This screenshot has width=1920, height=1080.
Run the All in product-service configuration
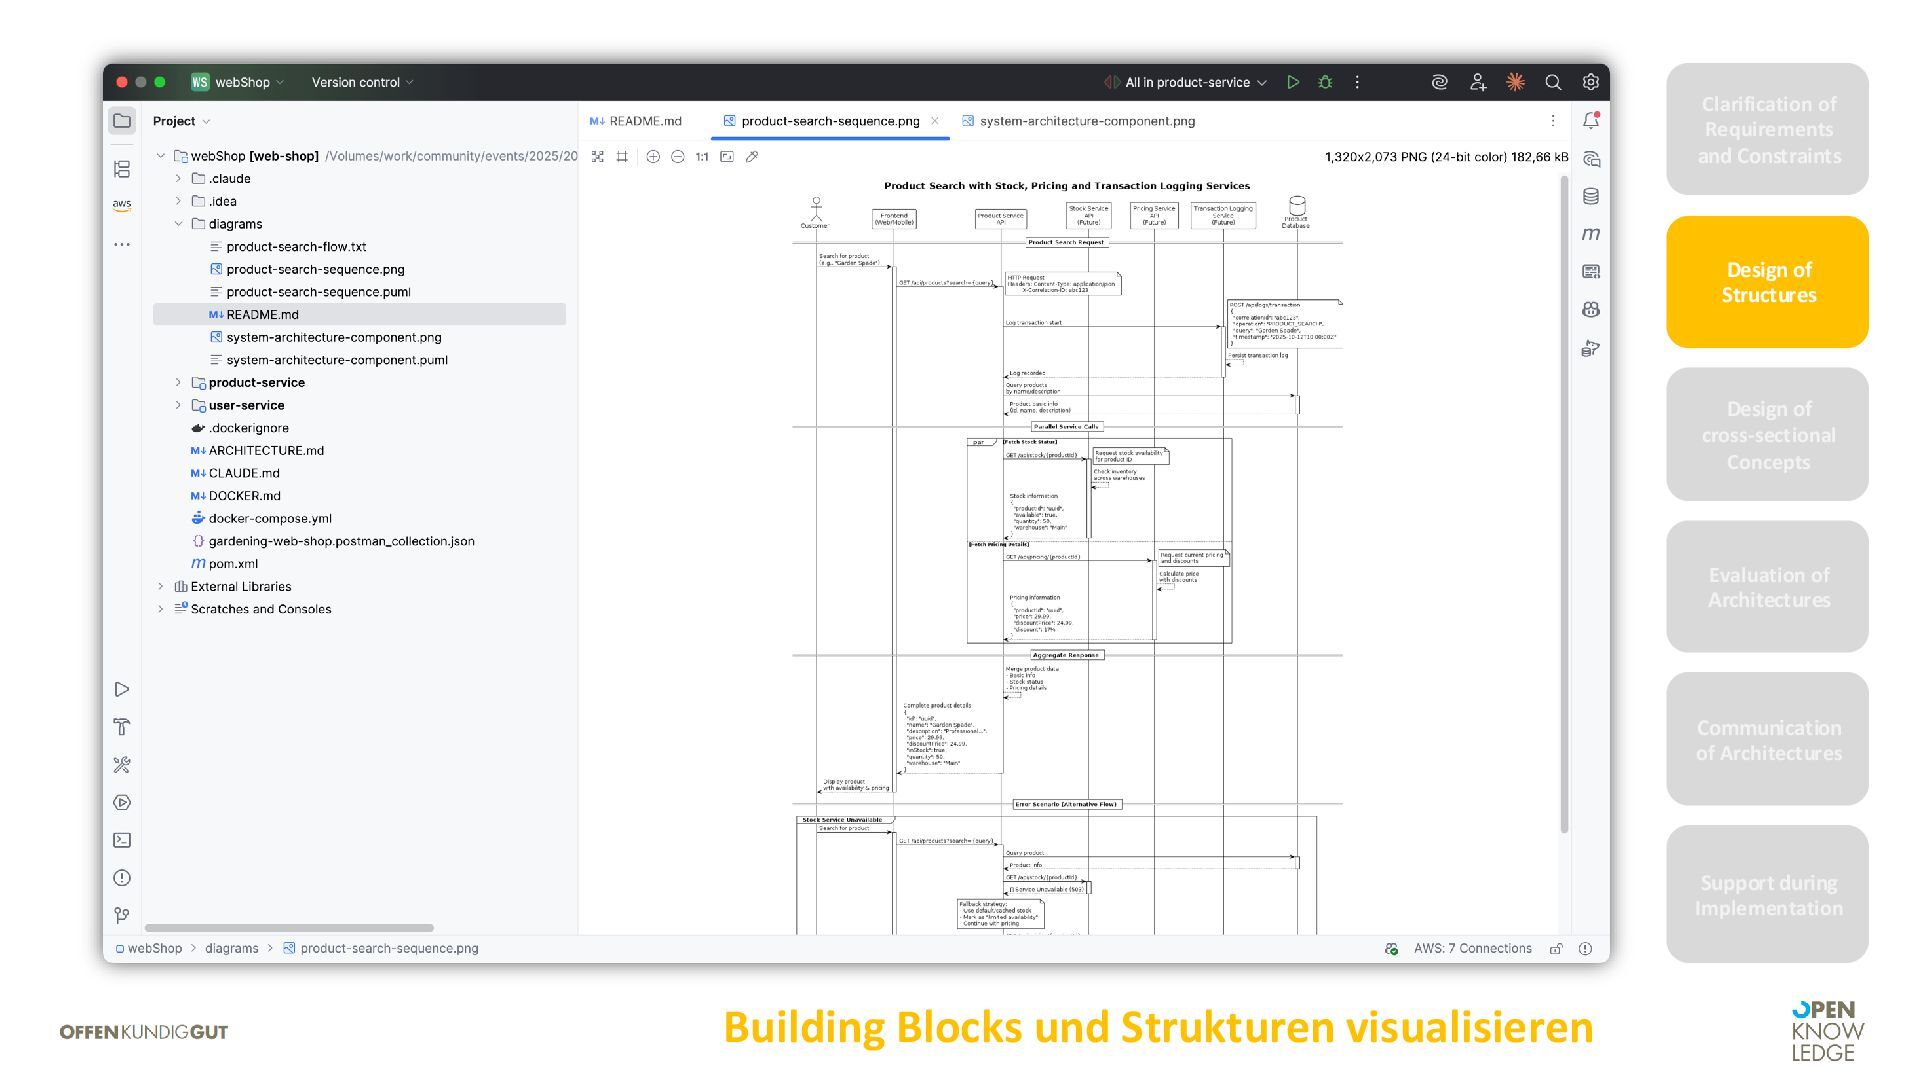[1293, 82]
